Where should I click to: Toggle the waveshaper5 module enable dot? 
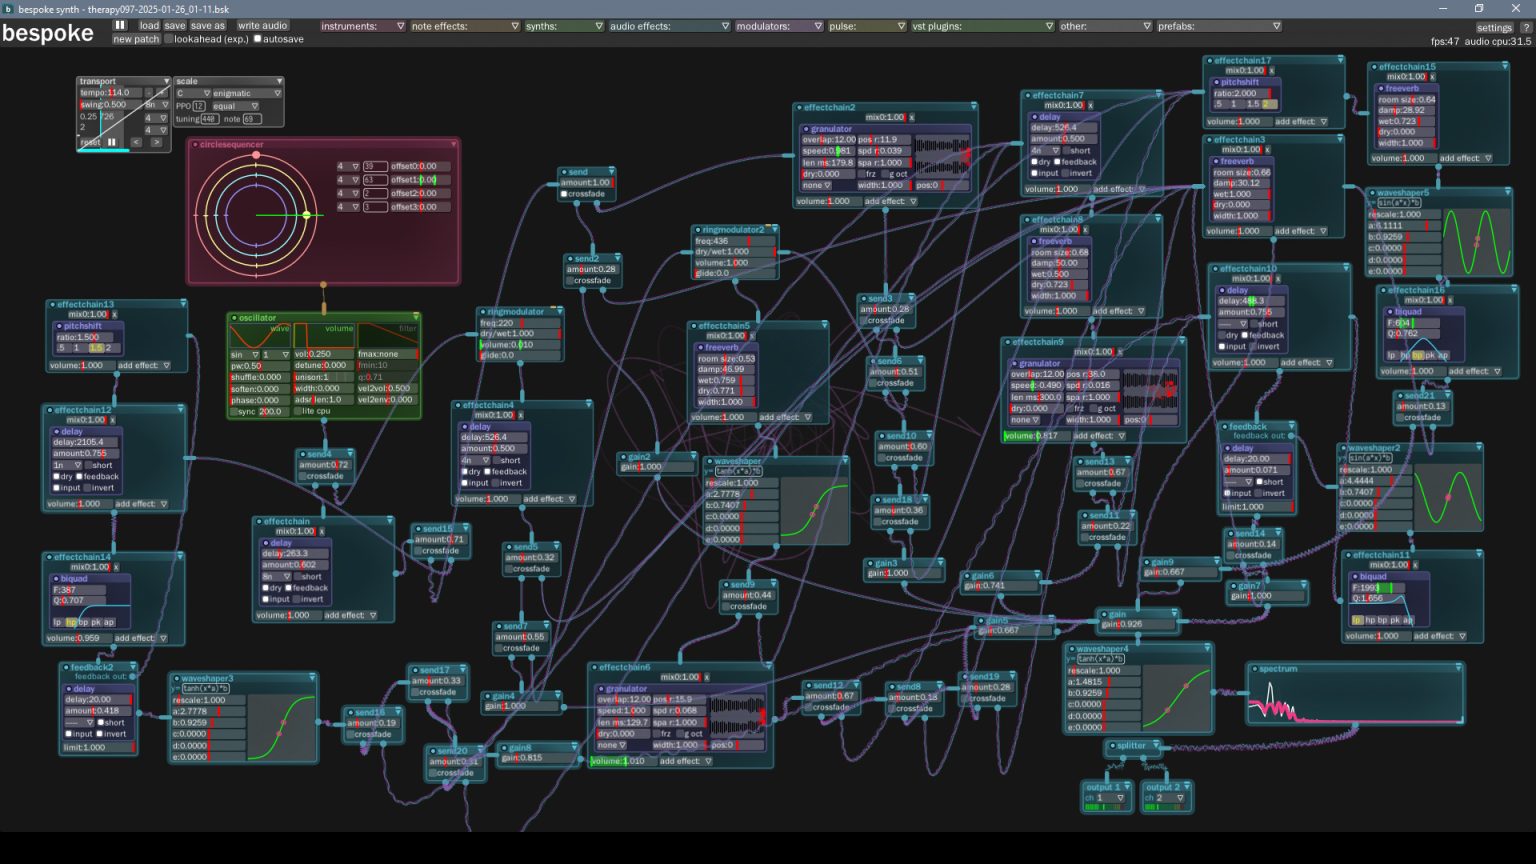(1372, 193)
